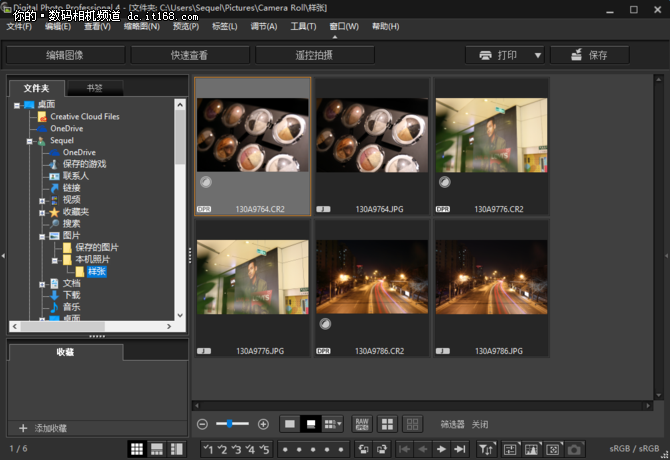
Task: Select Creative Cloud Files folder
Action: 85,117
